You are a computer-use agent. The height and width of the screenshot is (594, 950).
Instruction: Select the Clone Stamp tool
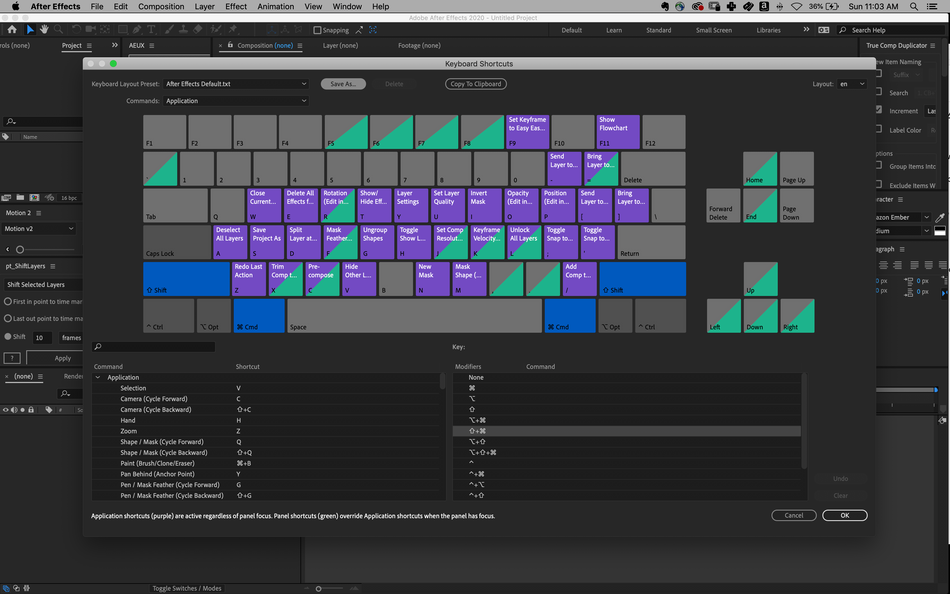[x=183, y=30]
